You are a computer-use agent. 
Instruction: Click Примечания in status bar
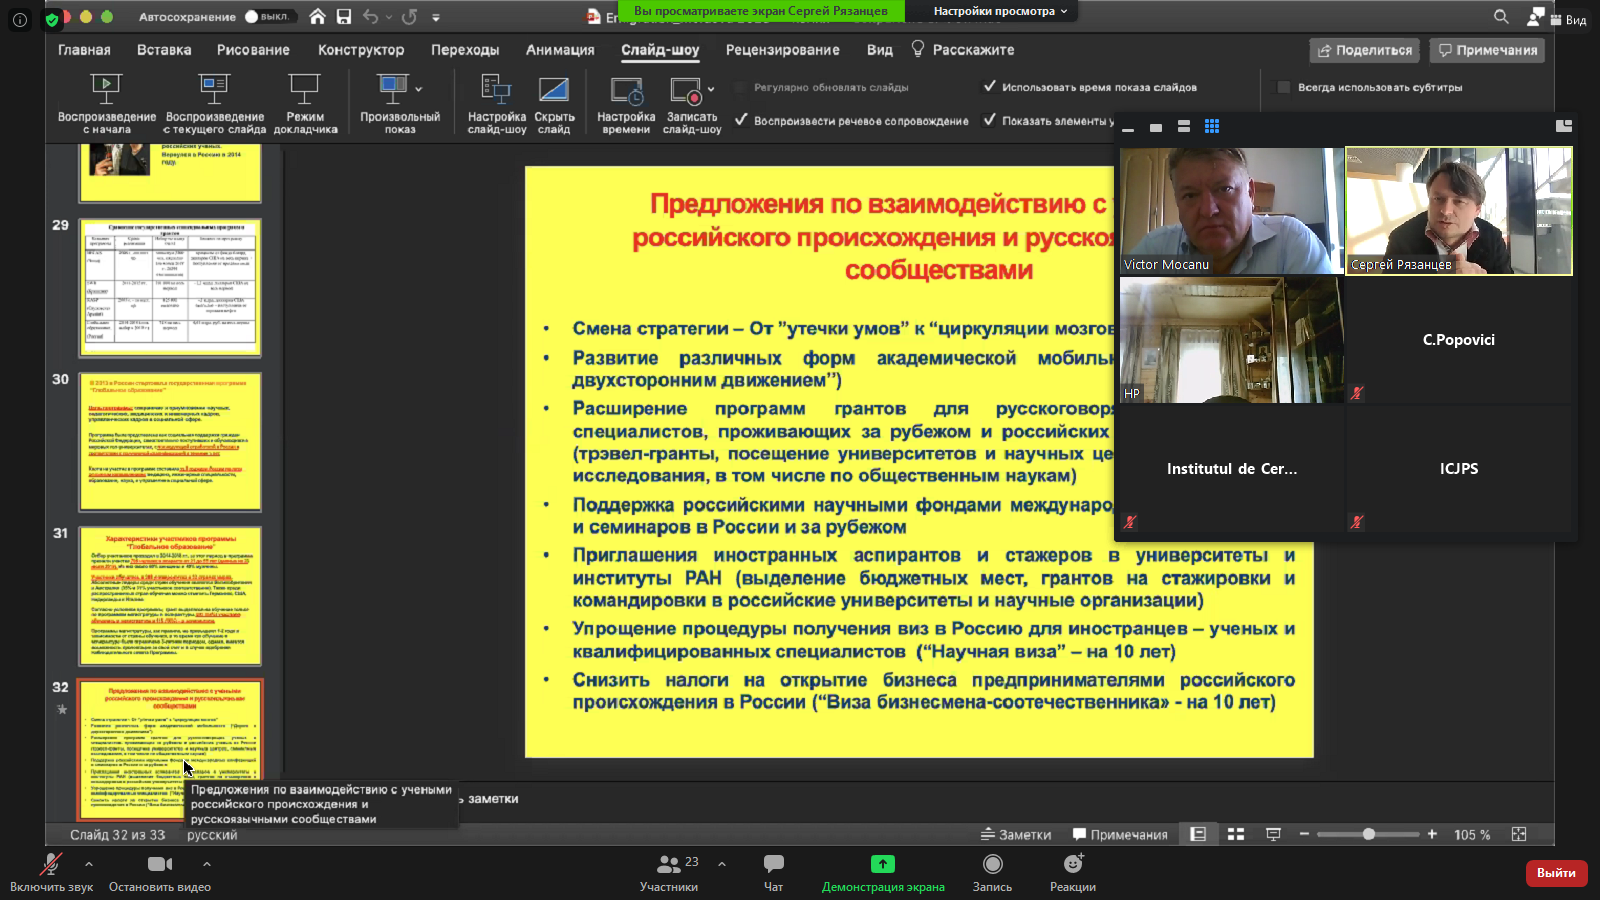click(x=1119, y=834)
